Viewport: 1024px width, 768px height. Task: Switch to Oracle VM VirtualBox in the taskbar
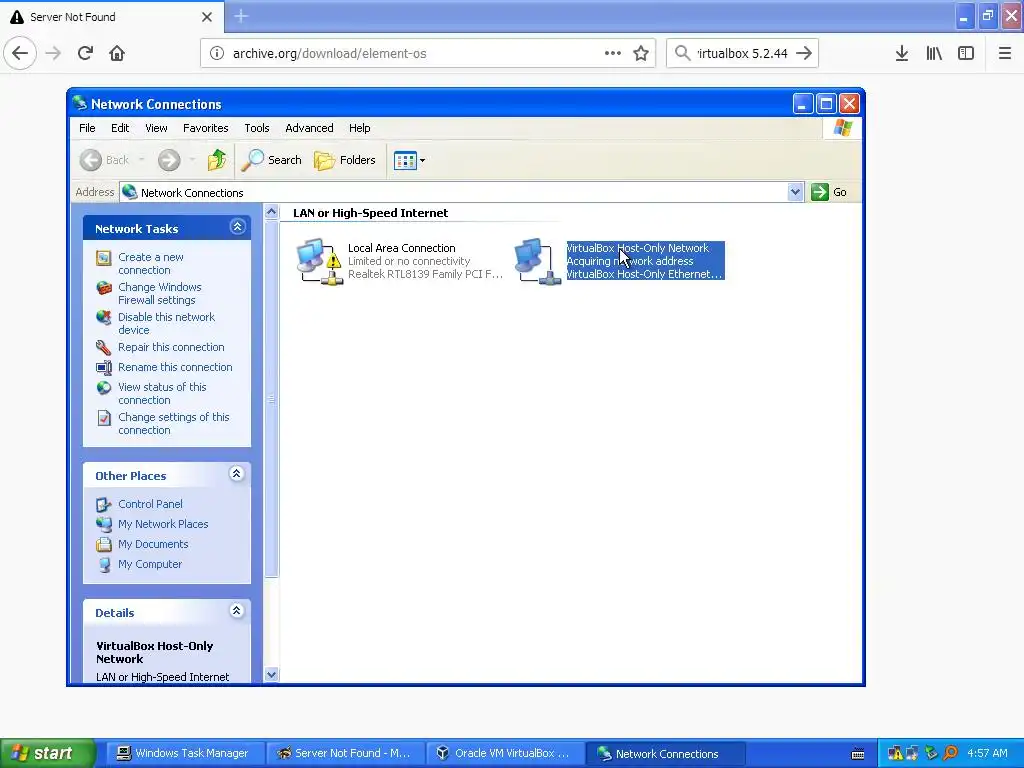(504, 754)
